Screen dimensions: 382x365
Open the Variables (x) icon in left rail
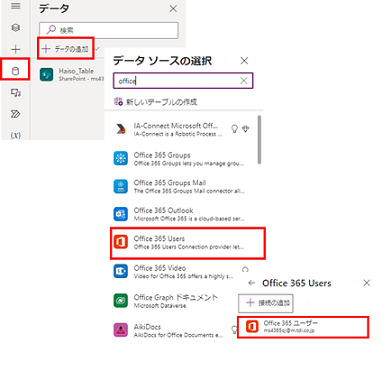tap(16, 135)
